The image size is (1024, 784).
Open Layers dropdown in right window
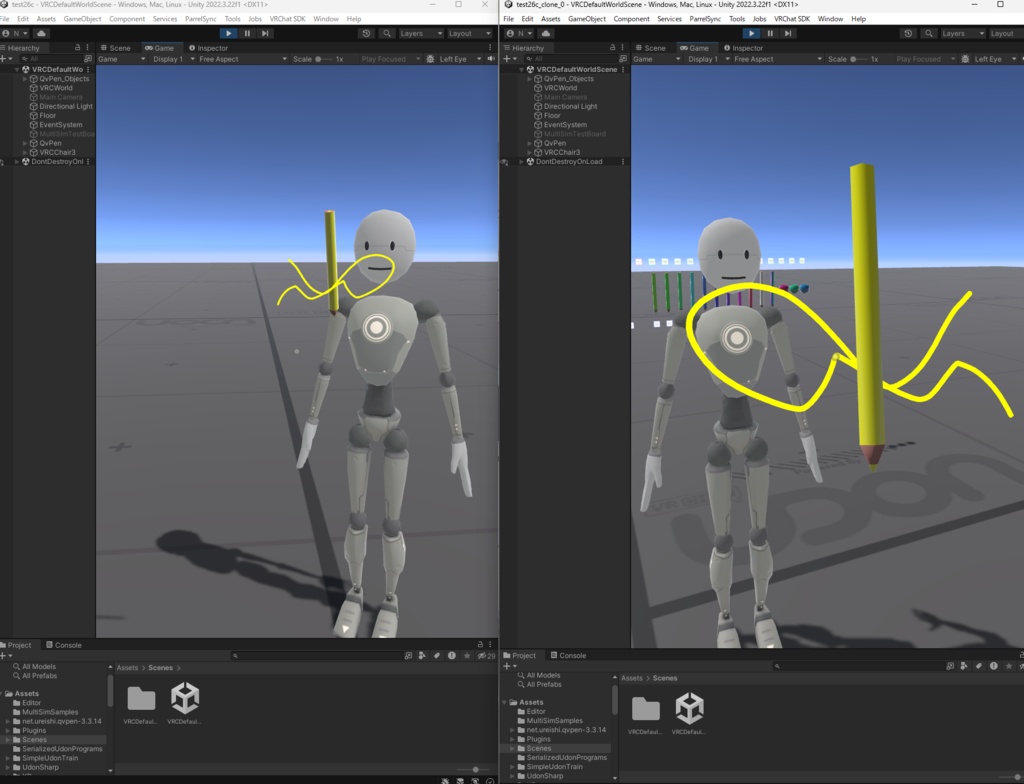tap(962, 33)
